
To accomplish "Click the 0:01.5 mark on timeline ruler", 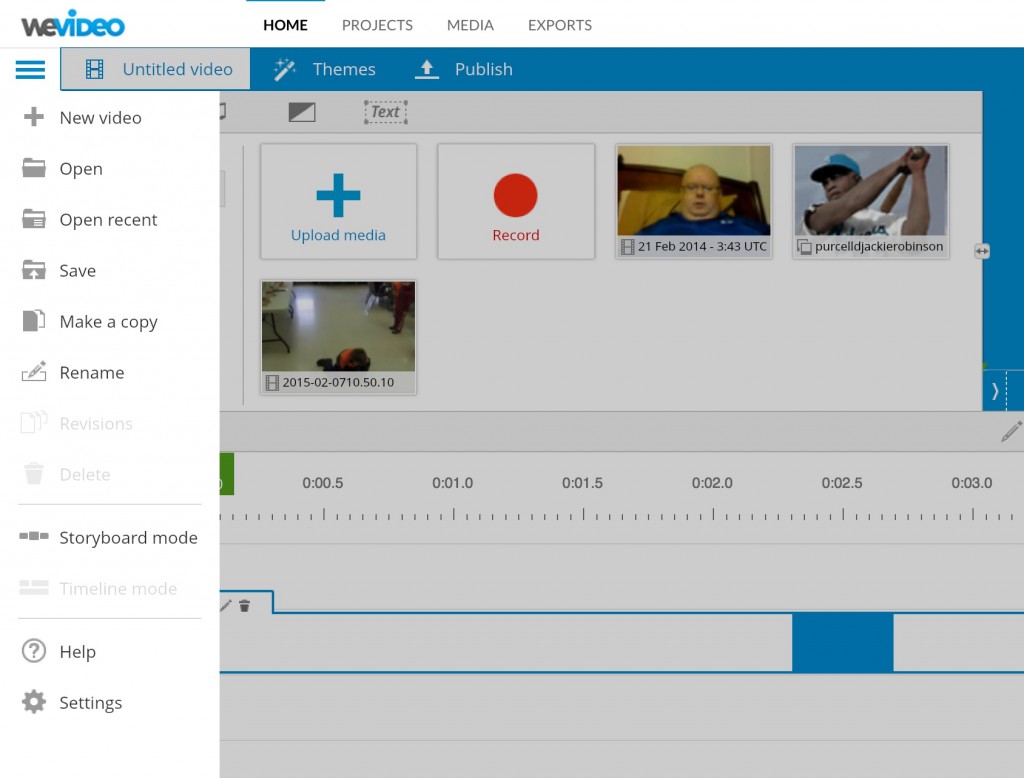I will [x=582, y=483].
